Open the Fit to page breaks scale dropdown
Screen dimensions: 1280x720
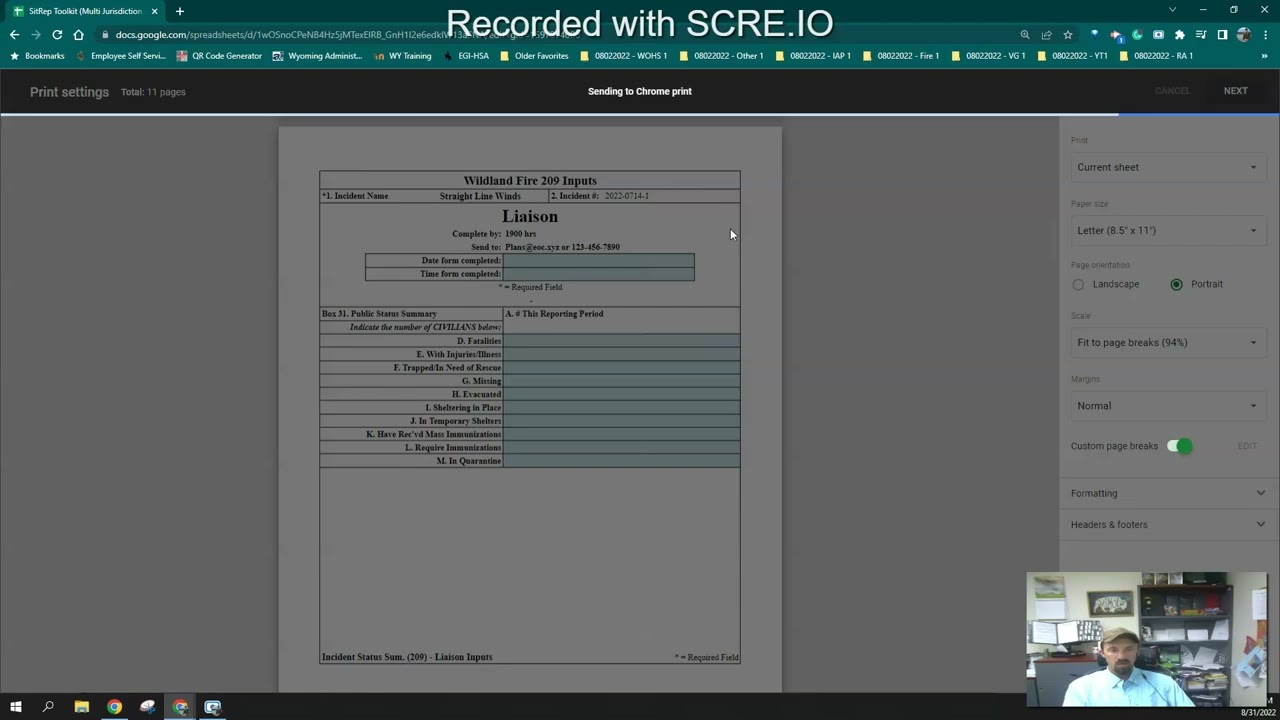1166,342
